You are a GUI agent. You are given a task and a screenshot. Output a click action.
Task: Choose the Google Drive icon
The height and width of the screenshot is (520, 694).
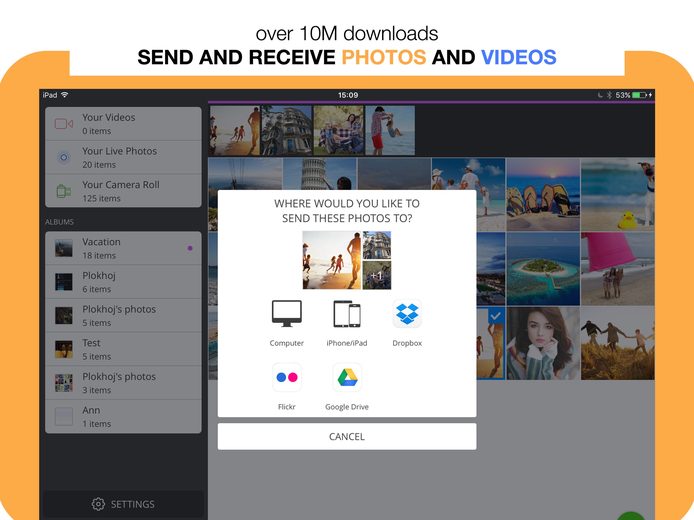(347, 377)
